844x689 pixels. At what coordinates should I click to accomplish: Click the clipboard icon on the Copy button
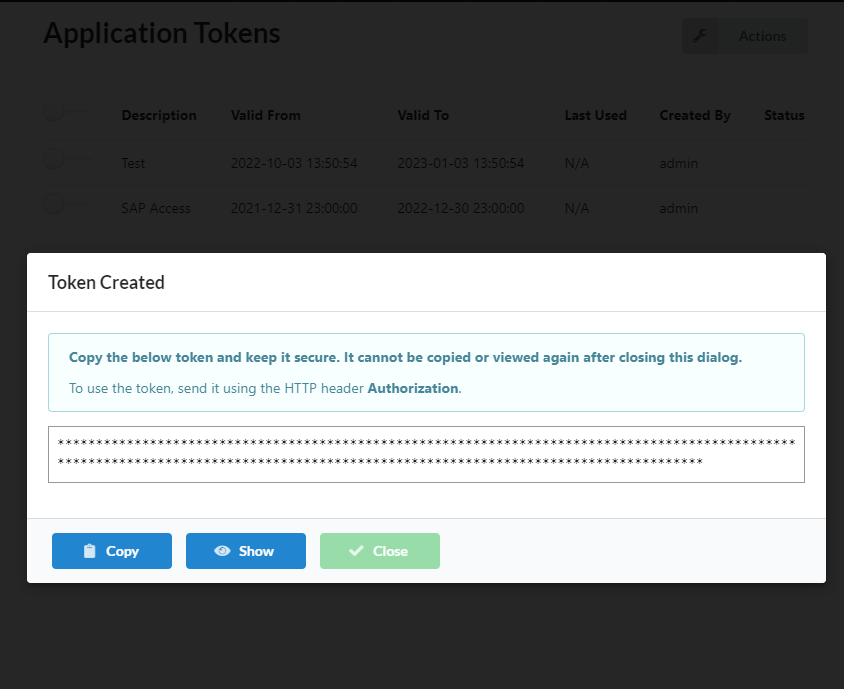click(x=90, y=551)
